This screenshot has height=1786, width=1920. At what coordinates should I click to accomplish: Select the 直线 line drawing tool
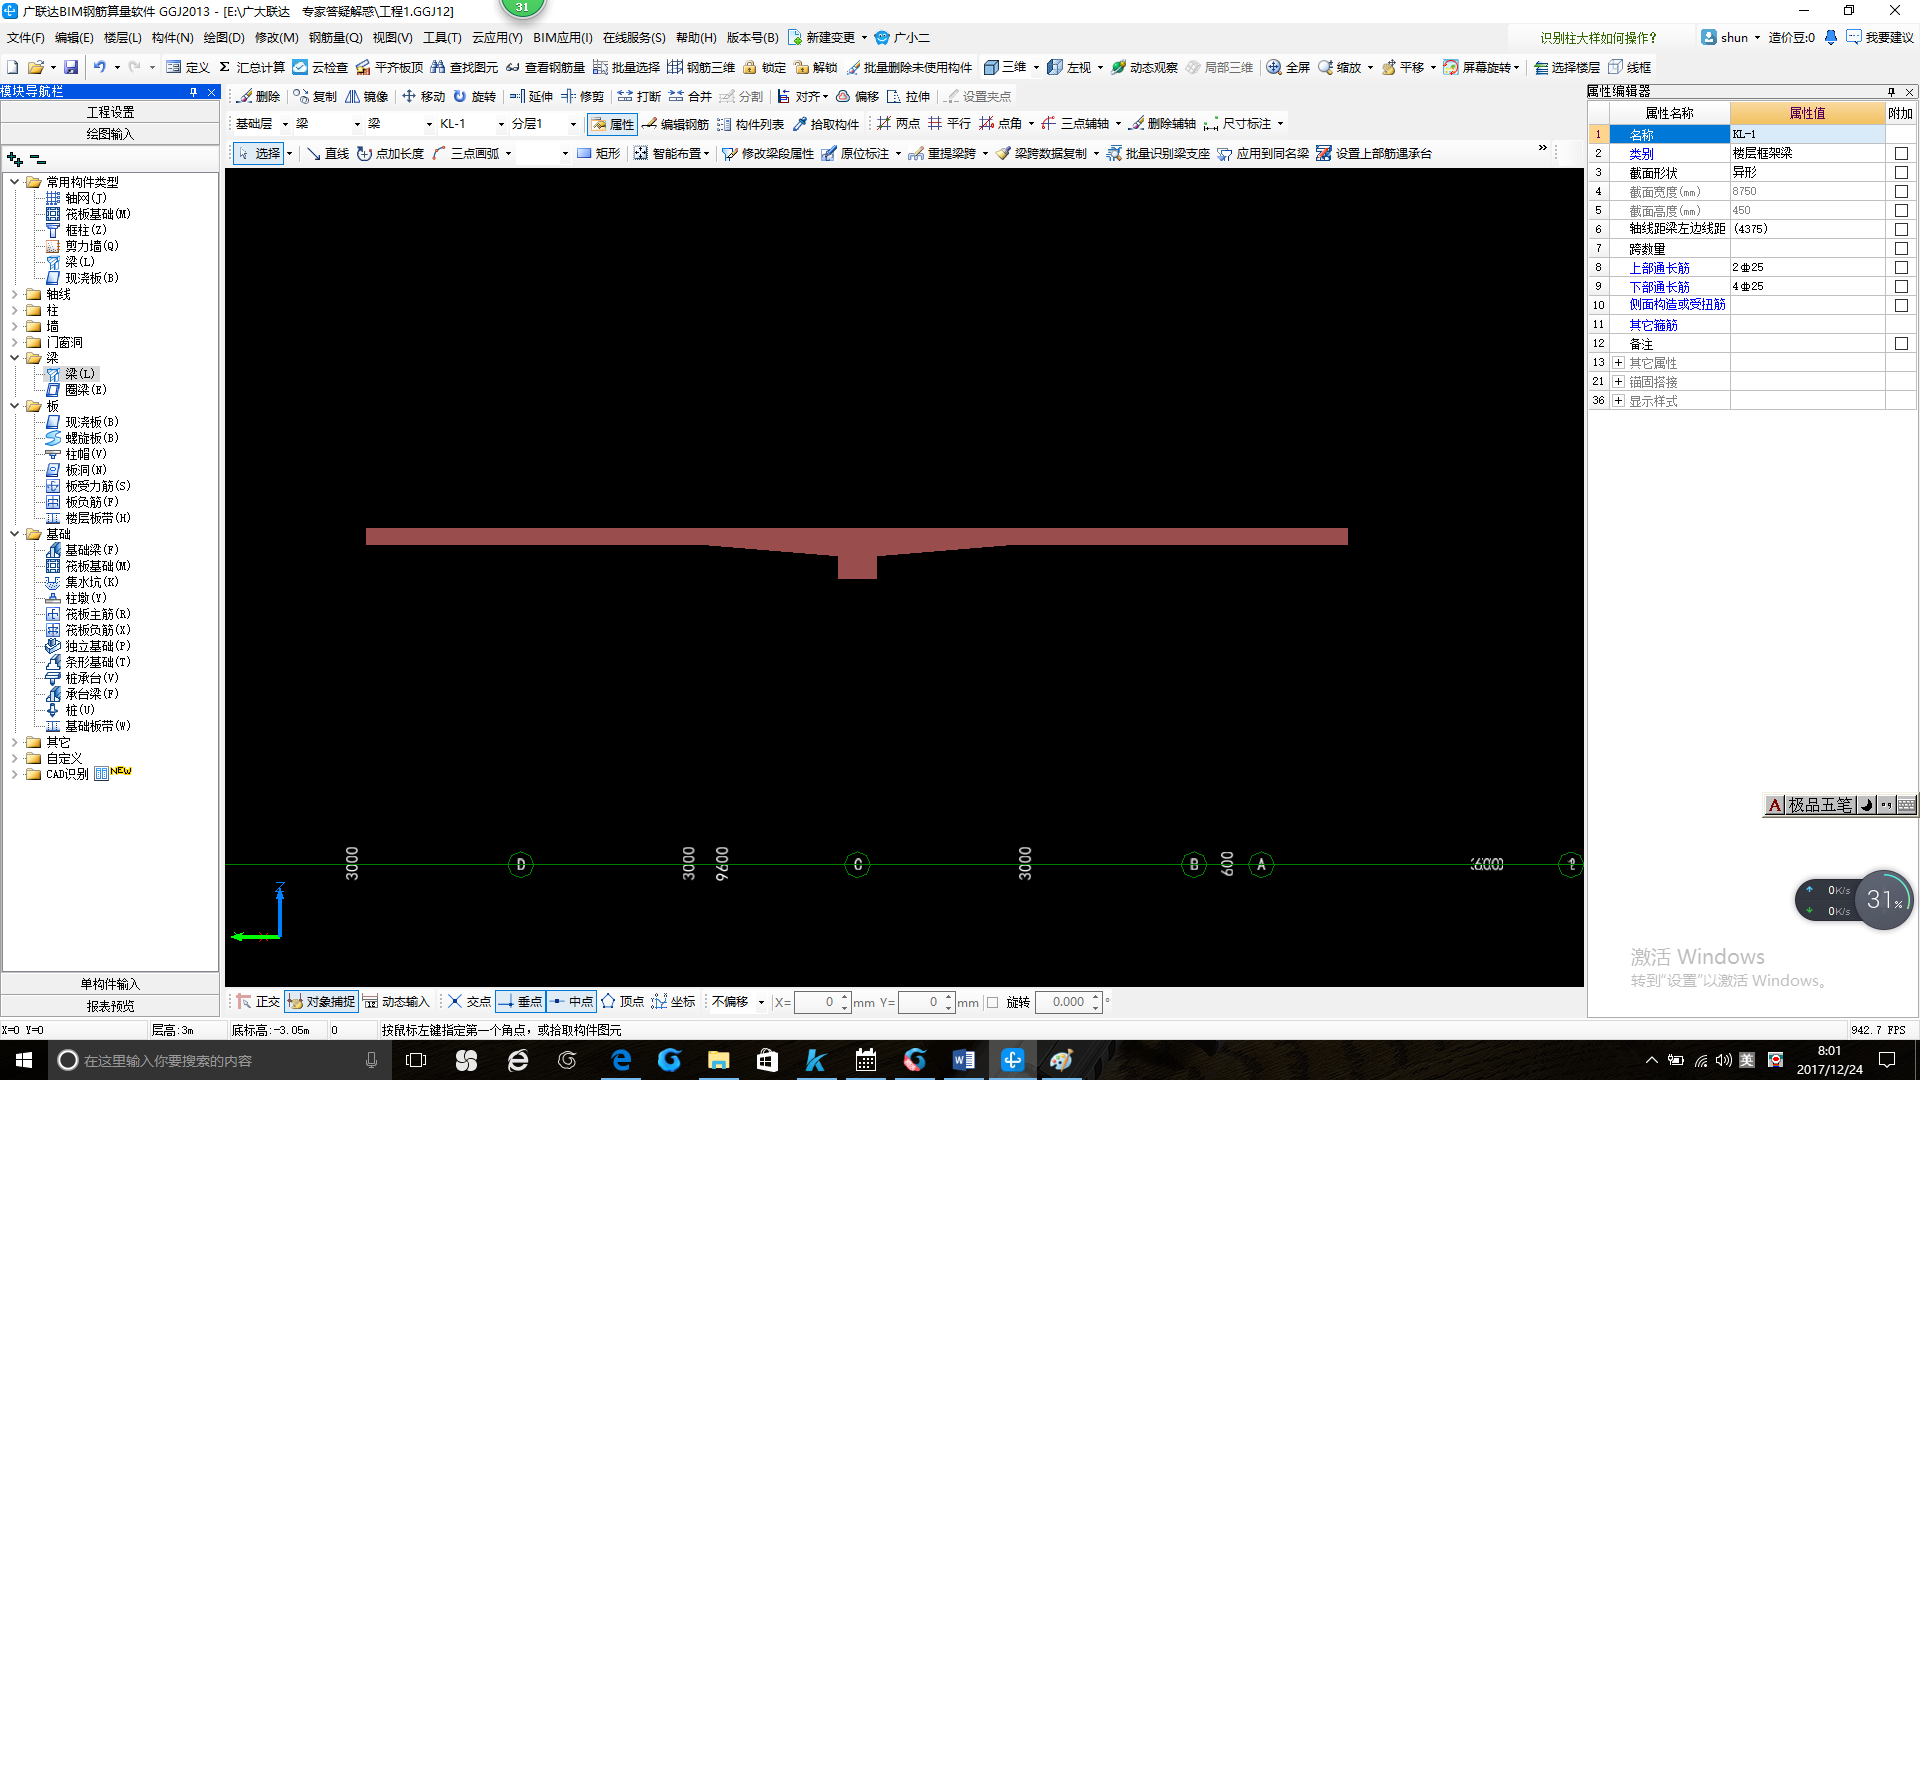[328, 153]
